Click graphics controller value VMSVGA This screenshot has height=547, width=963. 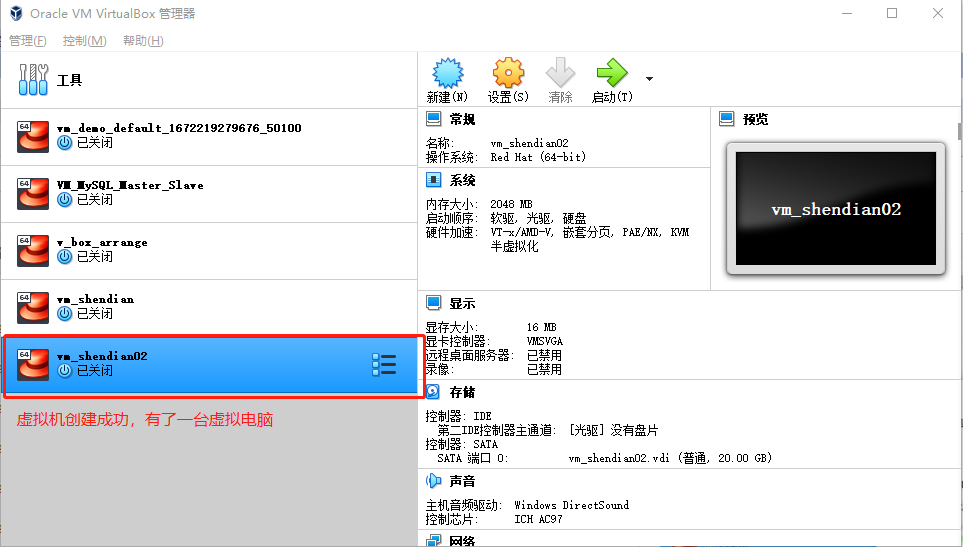(545, 341)
